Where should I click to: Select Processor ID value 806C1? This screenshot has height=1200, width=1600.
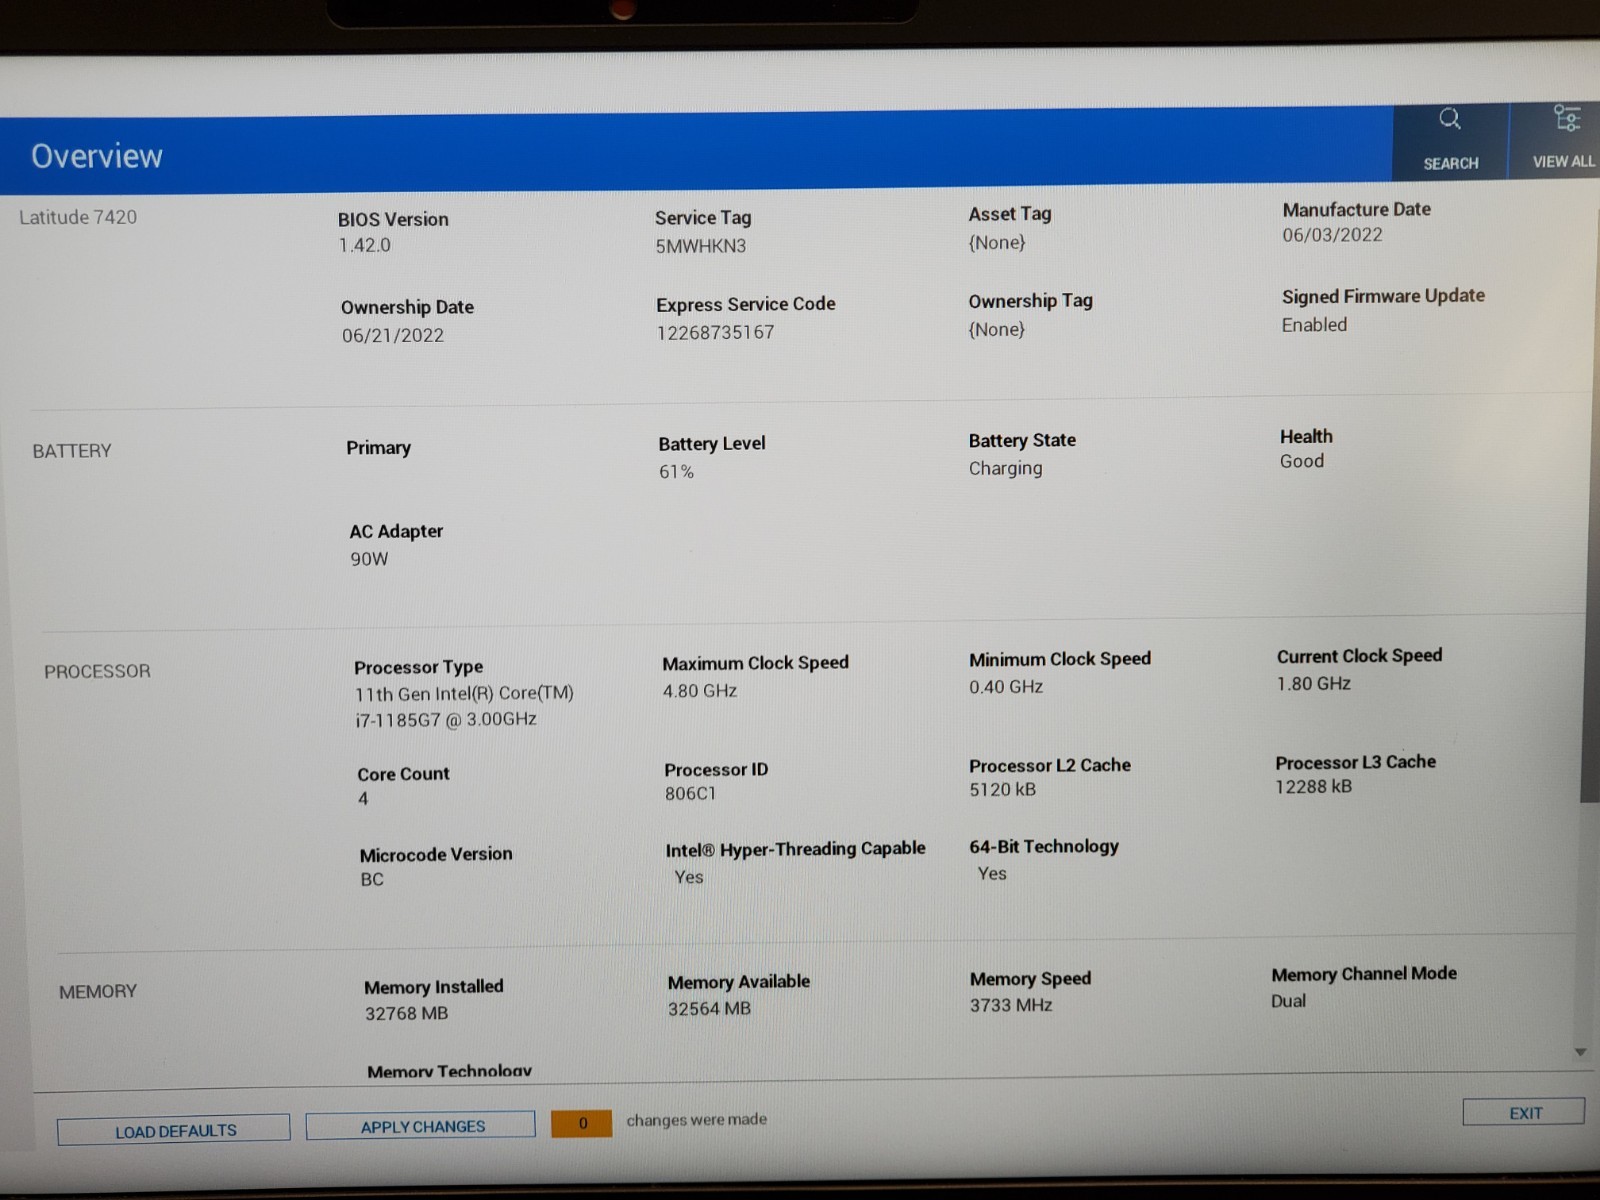[x=691, y=794]
